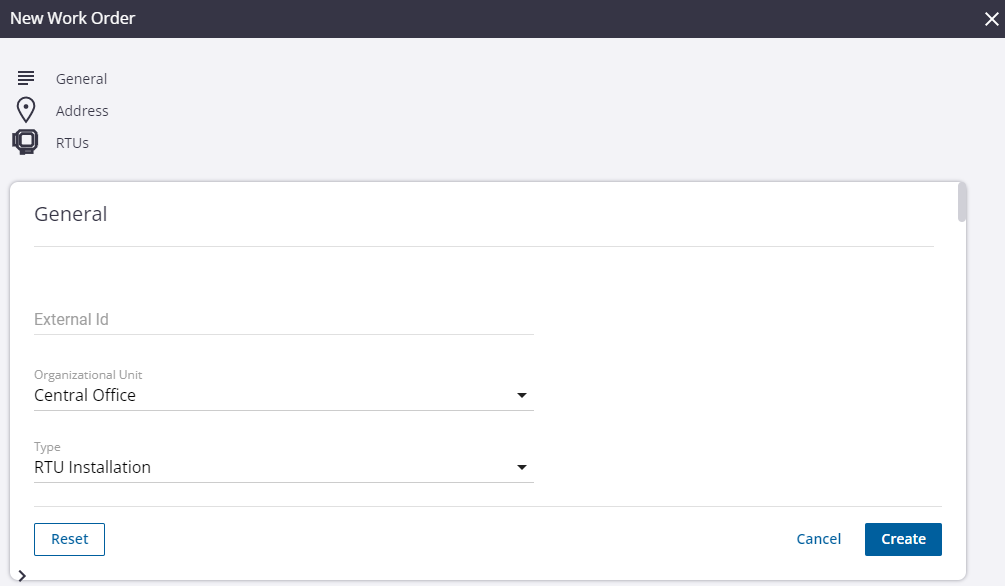
Task: Click the Cancel link
Action: 818,539
